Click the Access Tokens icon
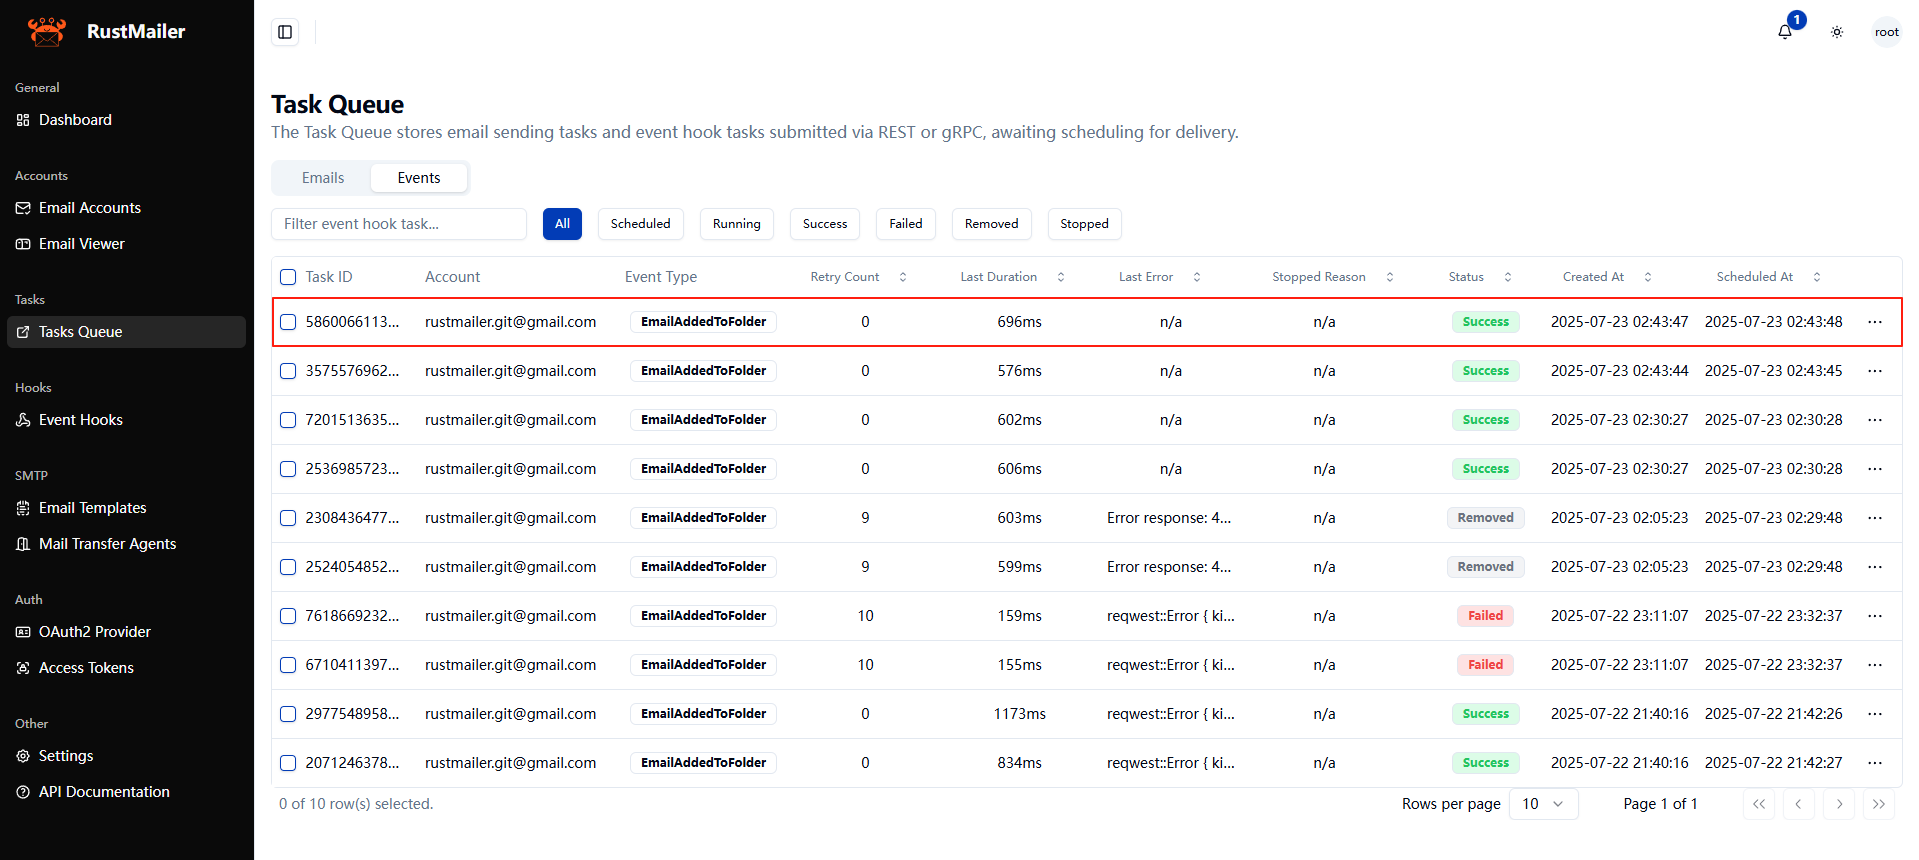Image resolution: width=1919 pixels, height=860 pixels. (23, 668)
